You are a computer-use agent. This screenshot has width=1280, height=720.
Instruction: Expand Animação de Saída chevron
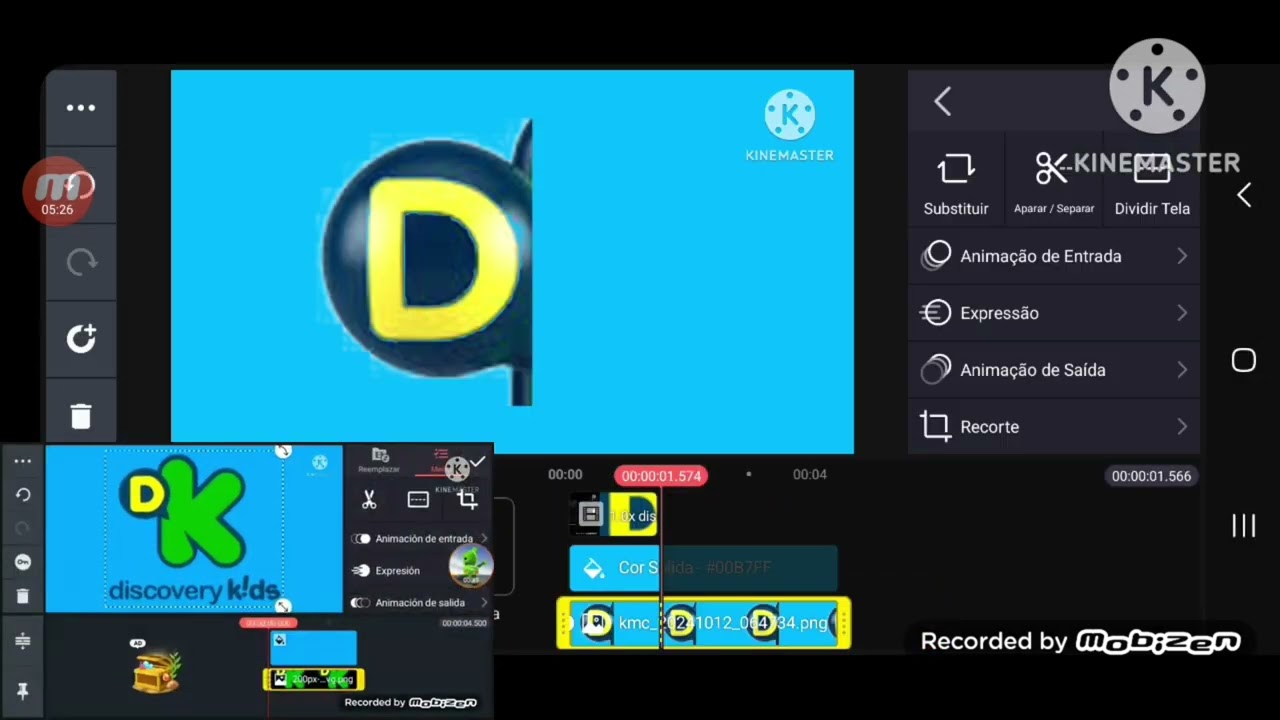coord(1182,370)
